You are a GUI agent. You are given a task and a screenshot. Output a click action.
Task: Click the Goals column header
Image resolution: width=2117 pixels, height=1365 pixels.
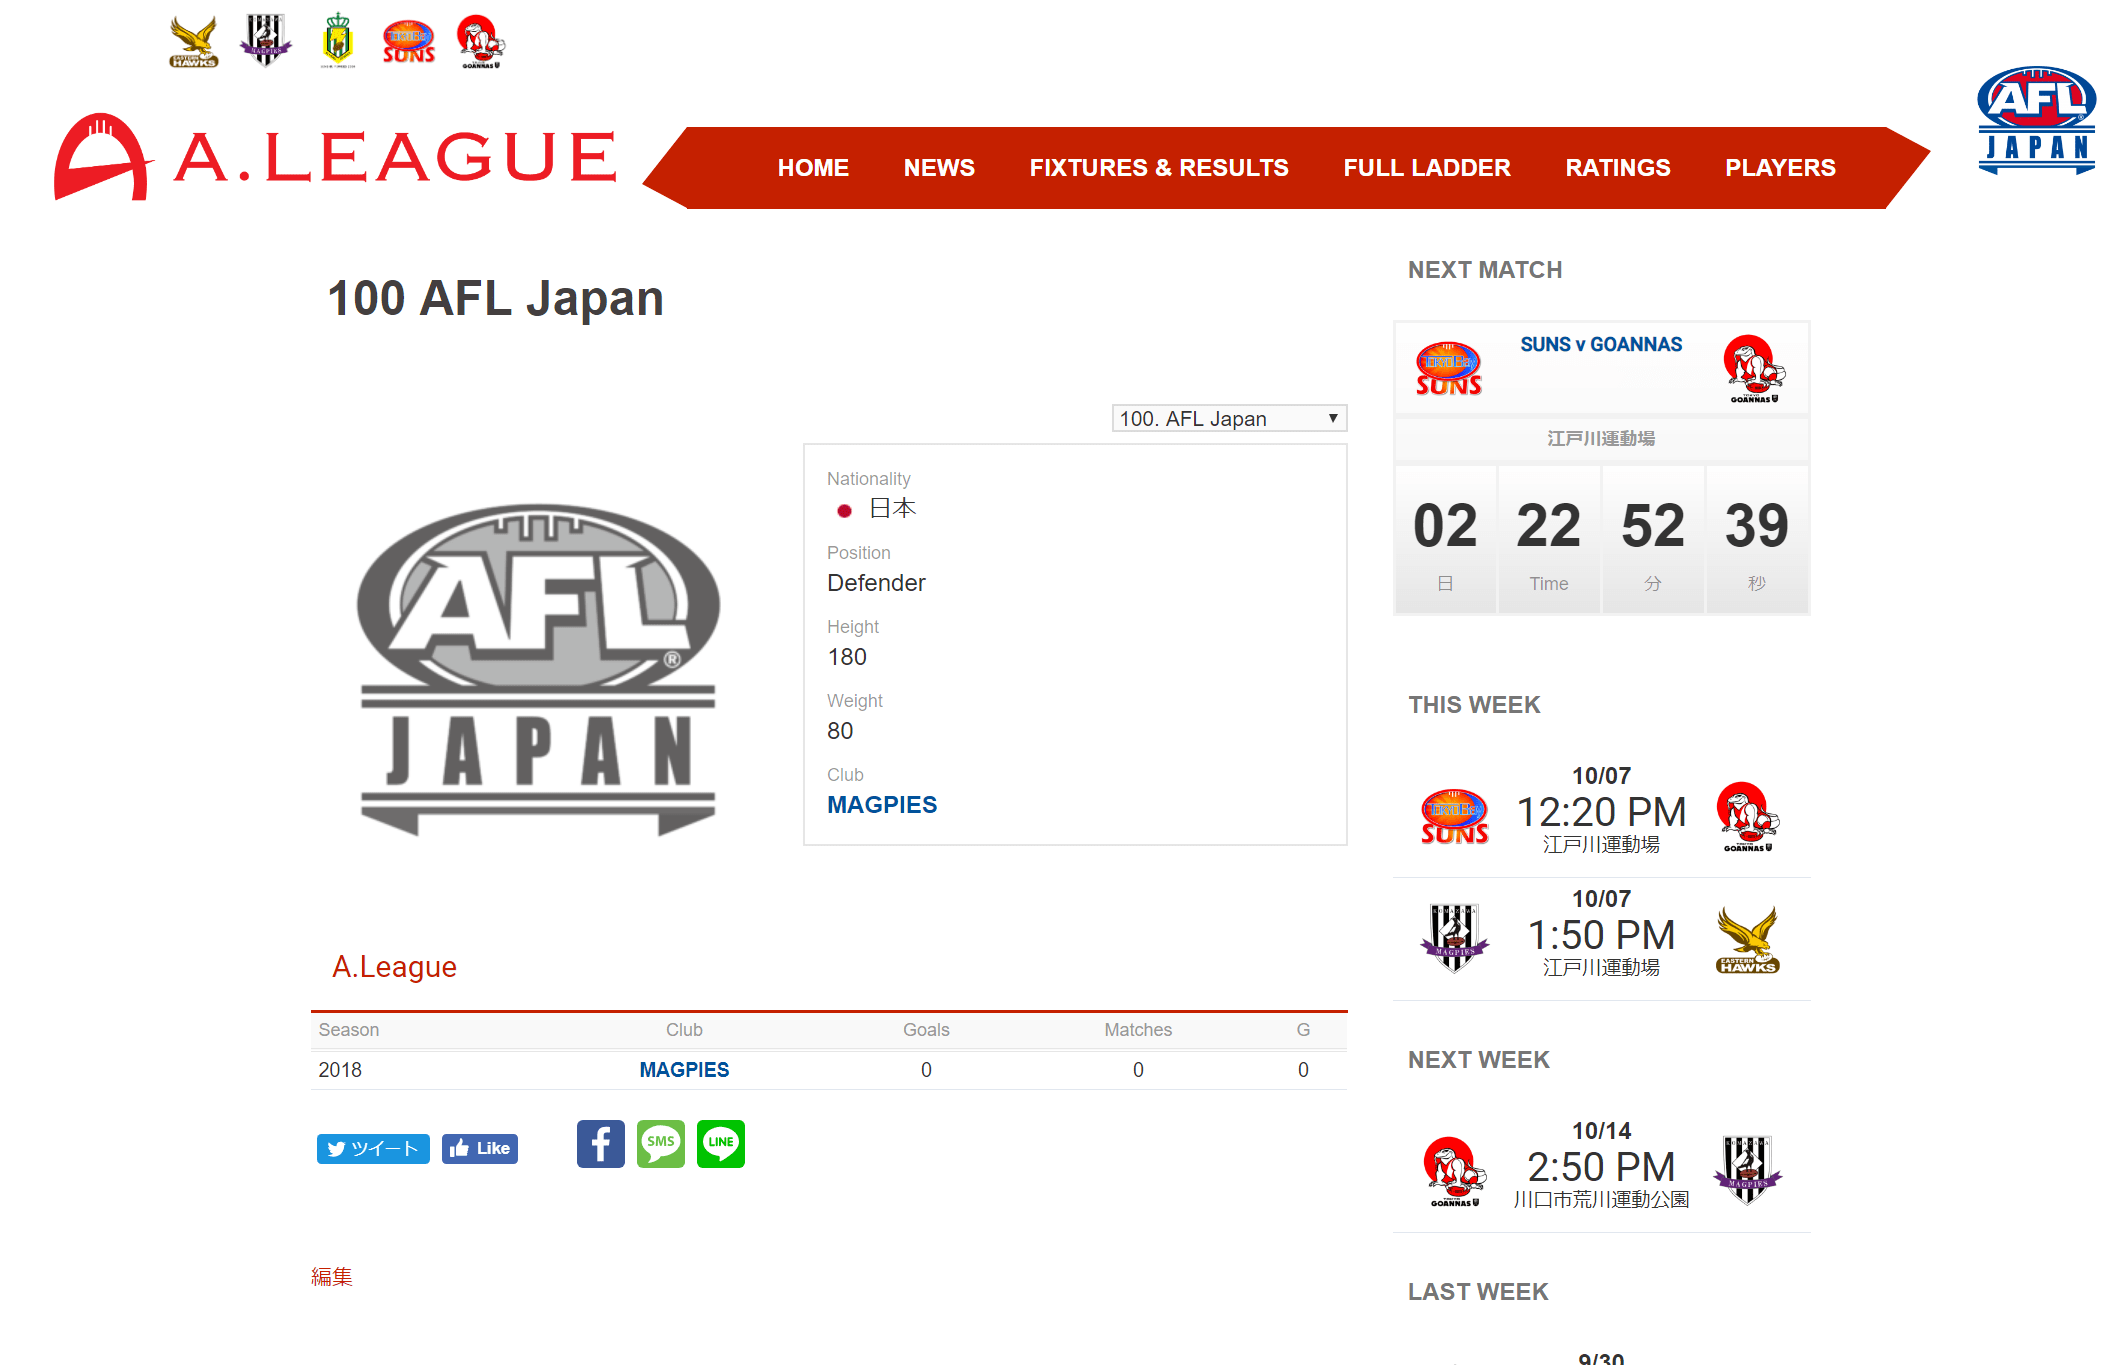tap(926, 1030)
